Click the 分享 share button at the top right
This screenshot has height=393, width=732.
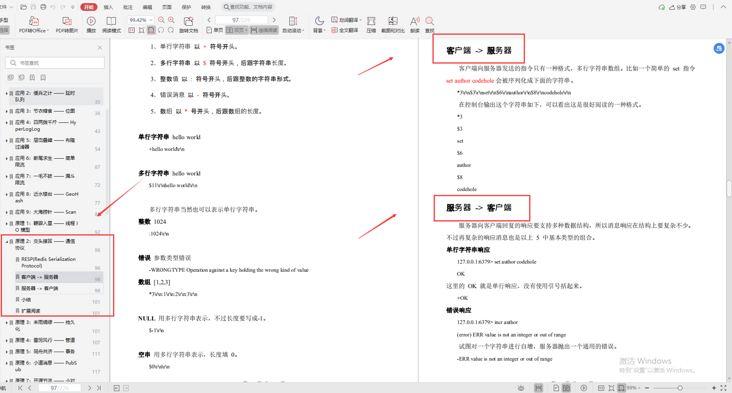678,7
